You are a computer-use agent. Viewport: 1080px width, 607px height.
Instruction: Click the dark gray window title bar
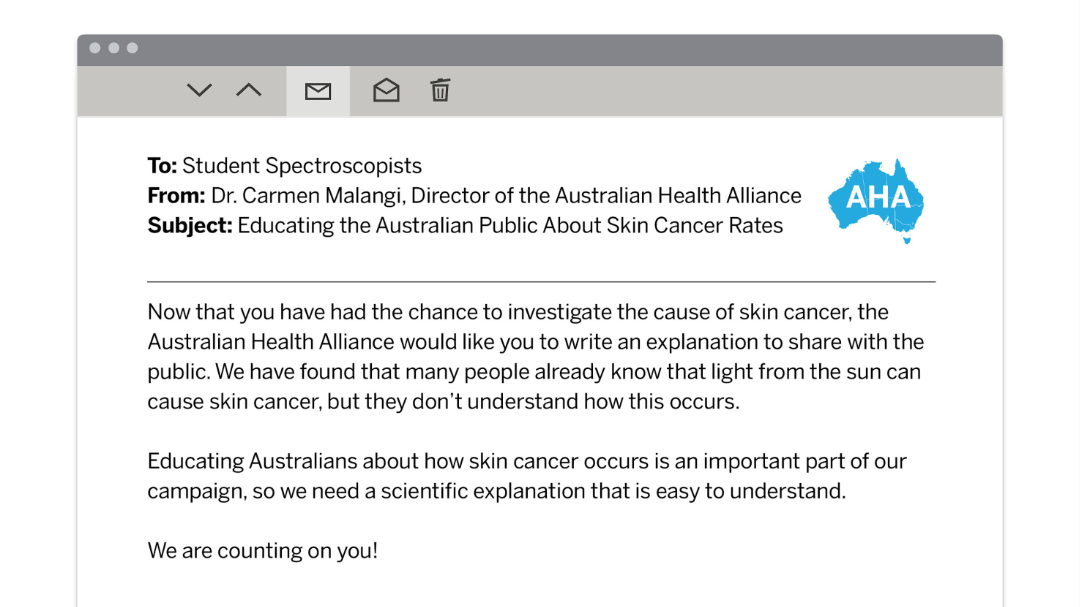pyautogui.click(x=560, y=49)
